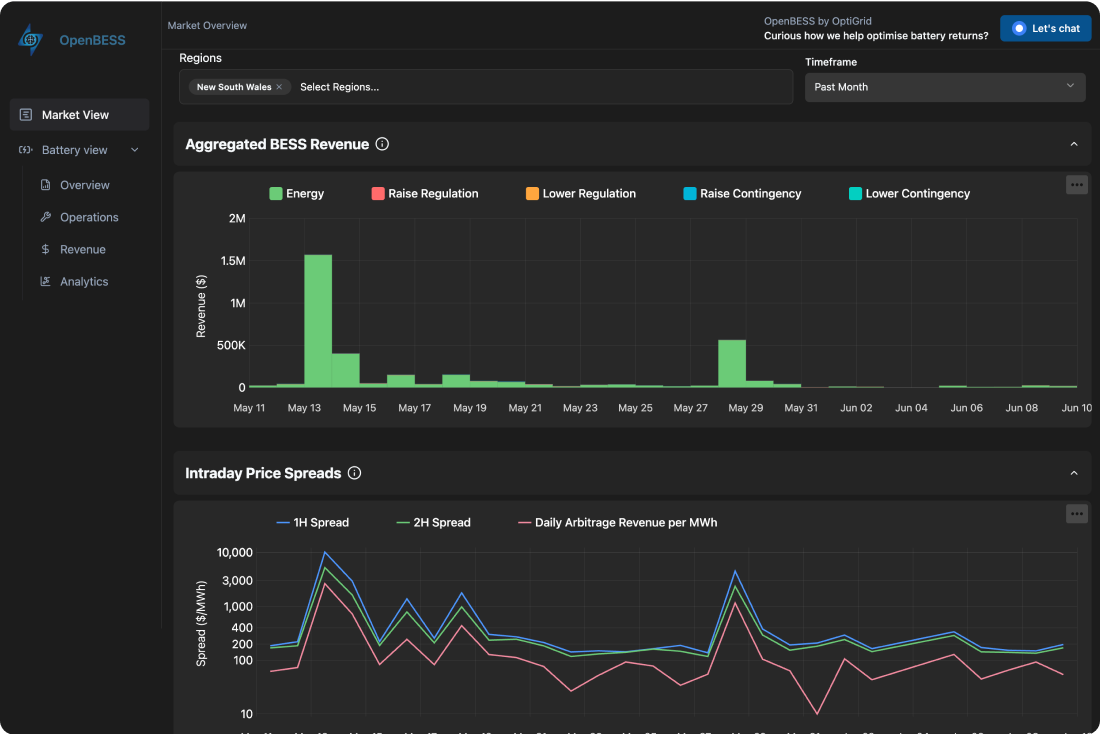Open the Past Month timeframe dropdown
This screenshot has height=734, width=1100.
(x=944, y=87)
